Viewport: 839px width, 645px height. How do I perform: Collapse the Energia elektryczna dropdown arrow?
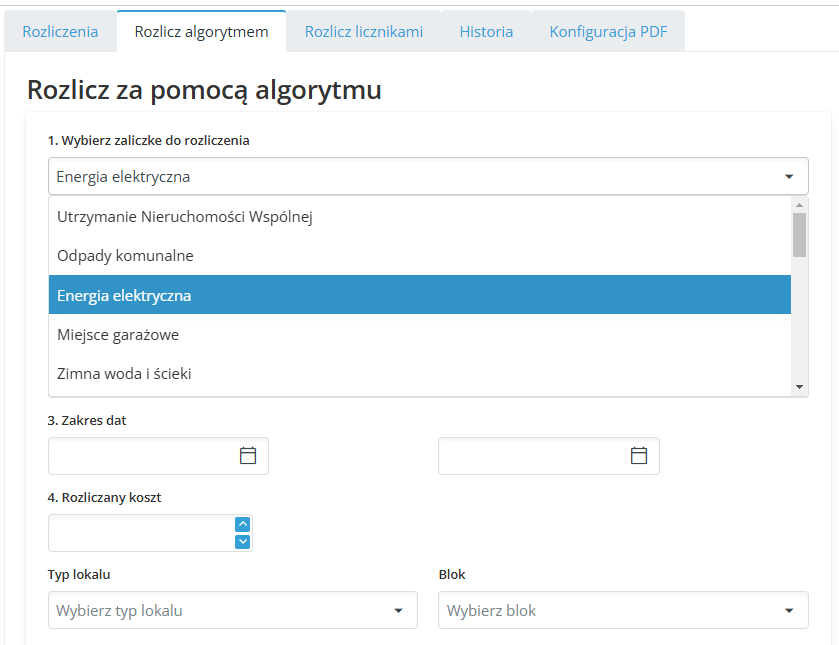(x=789, y=177)
